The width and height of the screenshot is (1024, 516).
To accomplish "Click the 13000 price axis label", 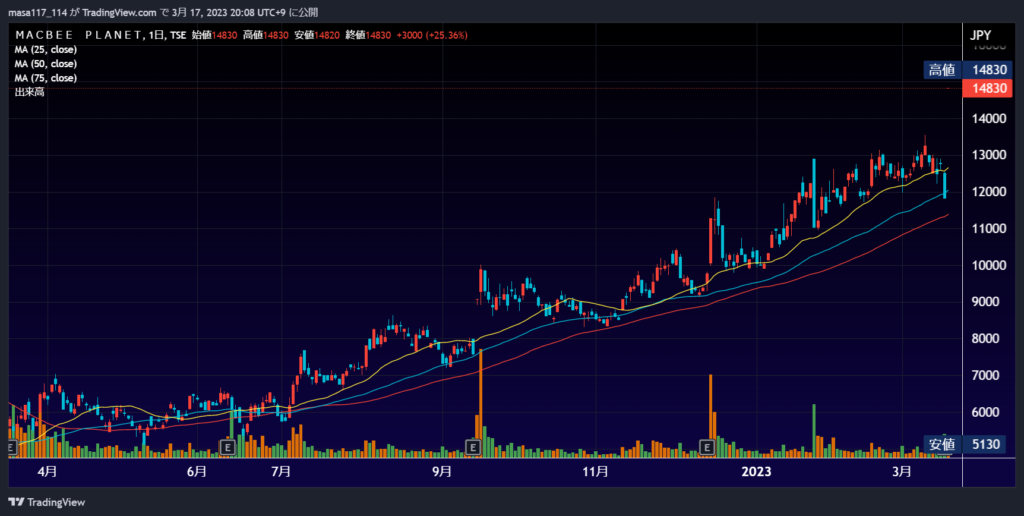I will click(x=989, y=155).
